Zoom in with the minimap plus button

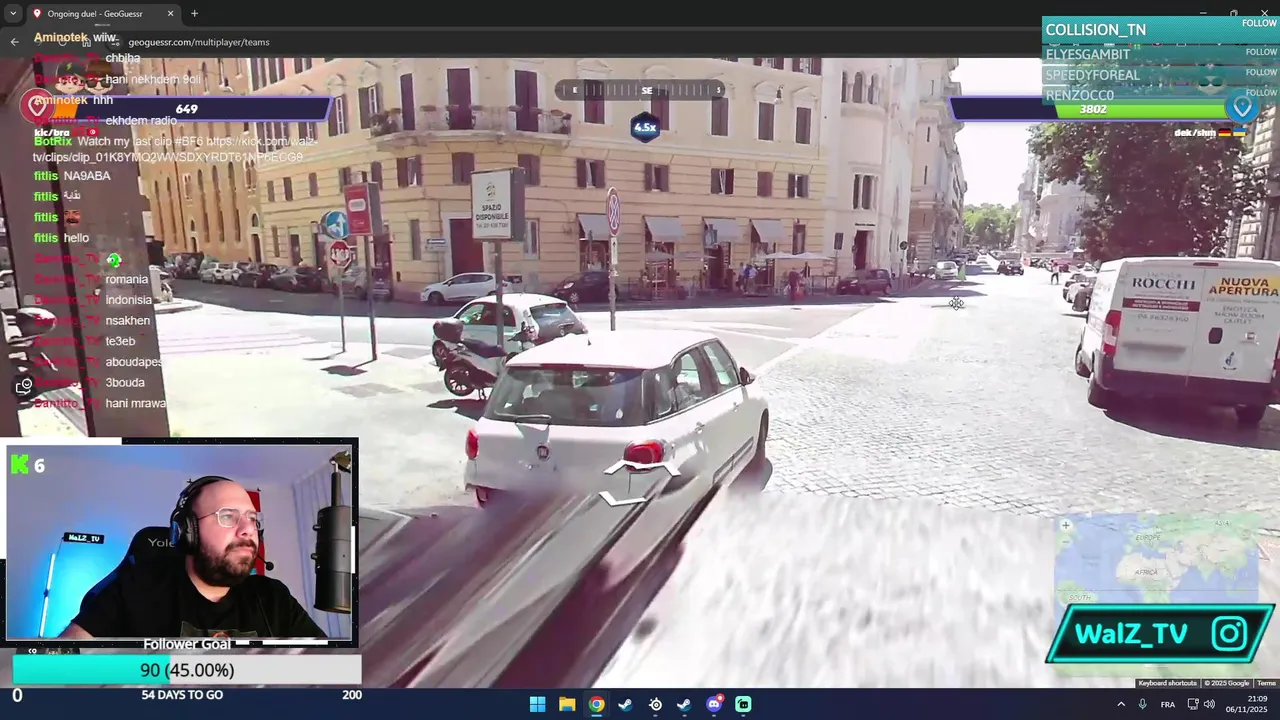[1066, 525]
